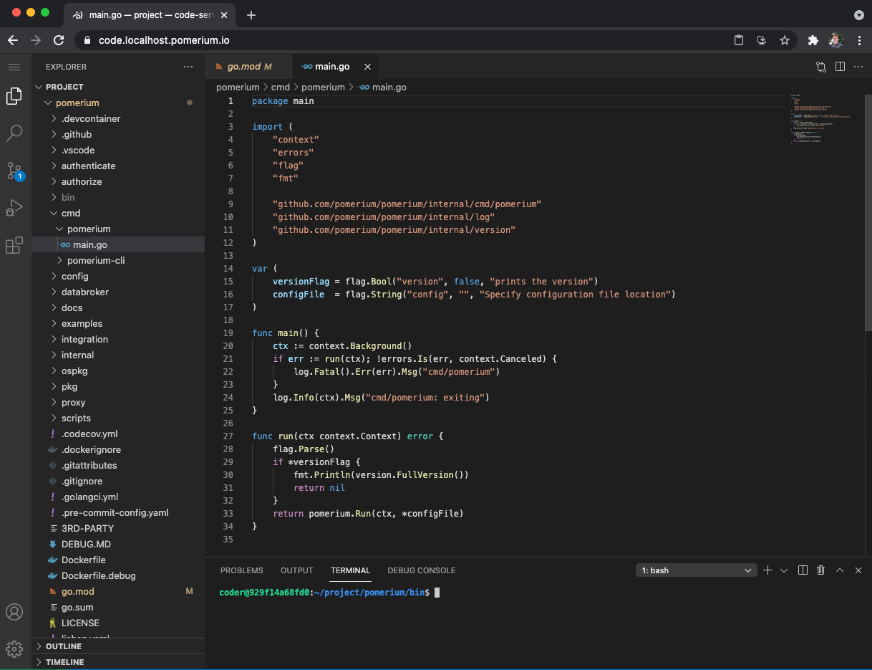This screenshot has height=670, width=872.
Task: Open the terminal launch profile dropdown arrow
Action: [784, 570]
